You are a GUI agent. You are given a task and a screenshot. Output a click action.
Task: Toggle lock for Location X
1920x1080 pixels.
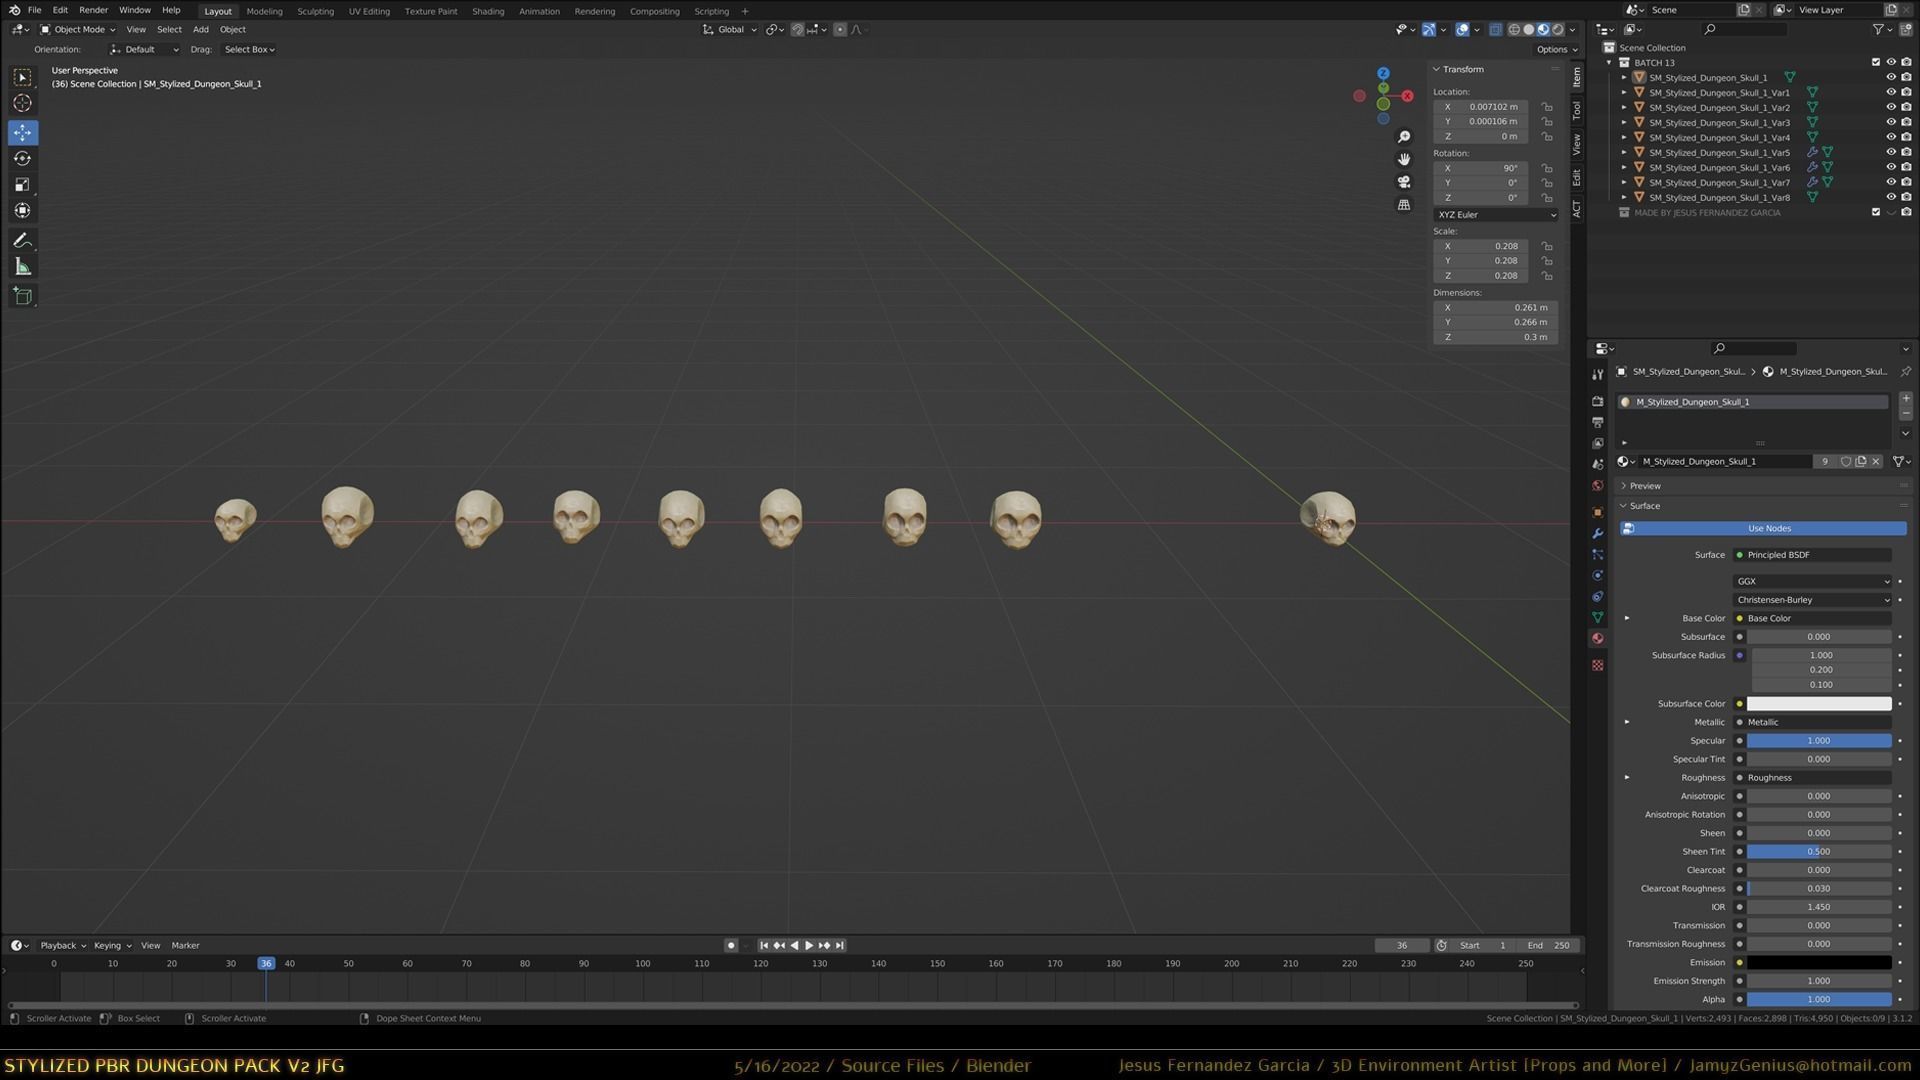1547,107
